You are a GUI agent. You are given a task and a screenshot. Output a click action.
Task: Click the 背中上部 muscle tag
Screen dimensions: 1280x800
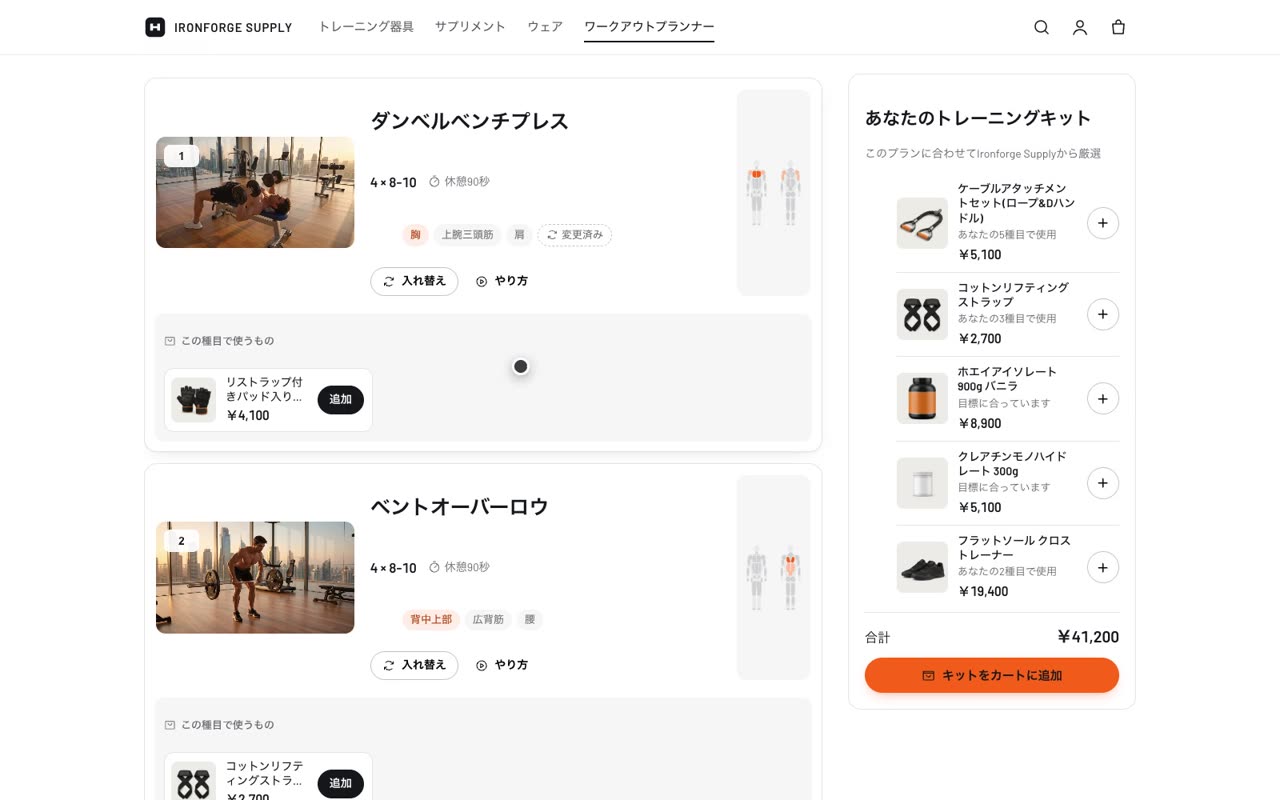[x=431, y=620]
